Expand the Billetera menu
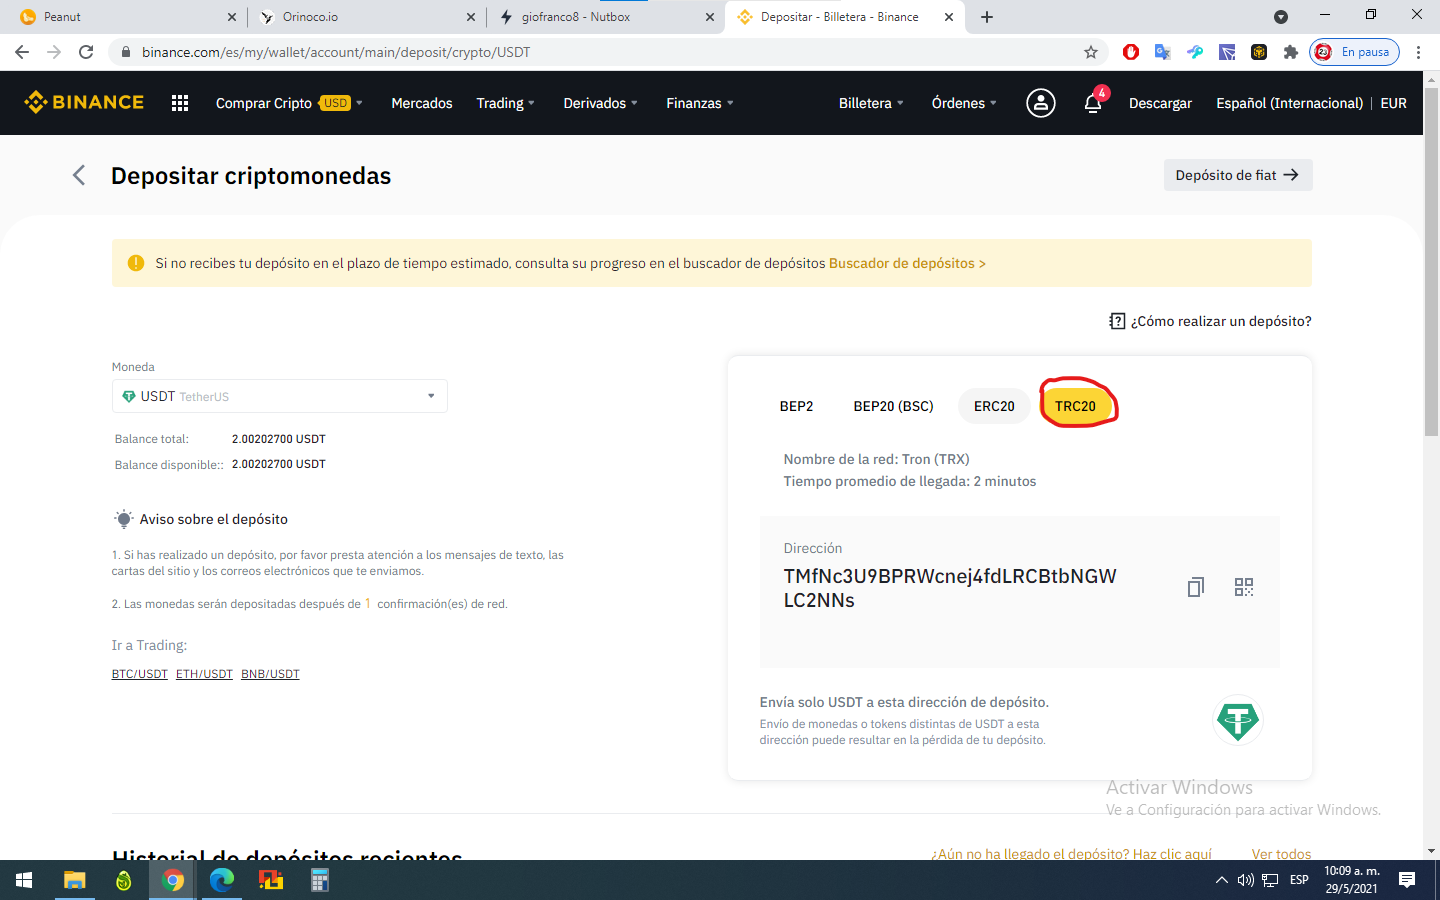1440x900 pixels. click(x=871, y=103)
